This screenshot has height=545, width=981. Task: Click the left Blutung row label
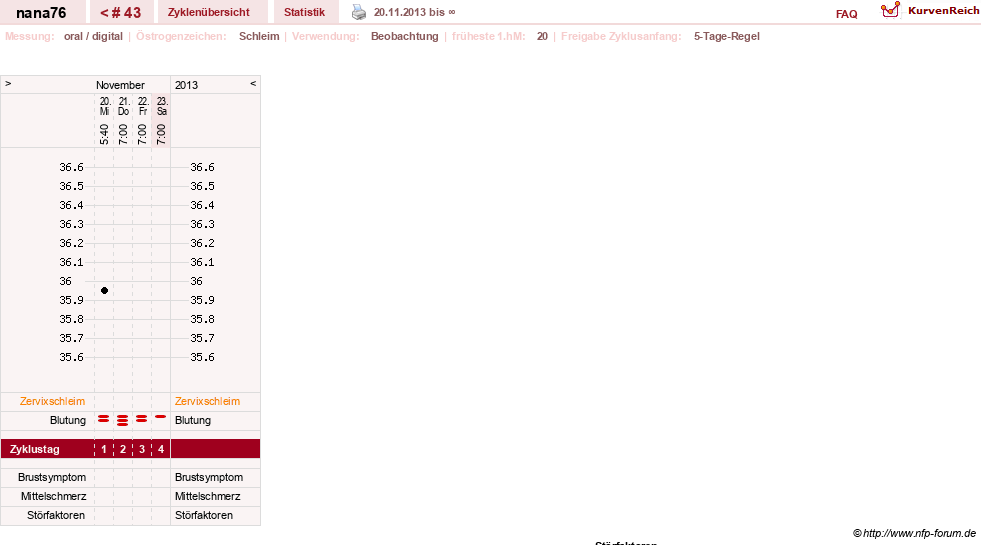pyautogui.click(x=68, y=420)
